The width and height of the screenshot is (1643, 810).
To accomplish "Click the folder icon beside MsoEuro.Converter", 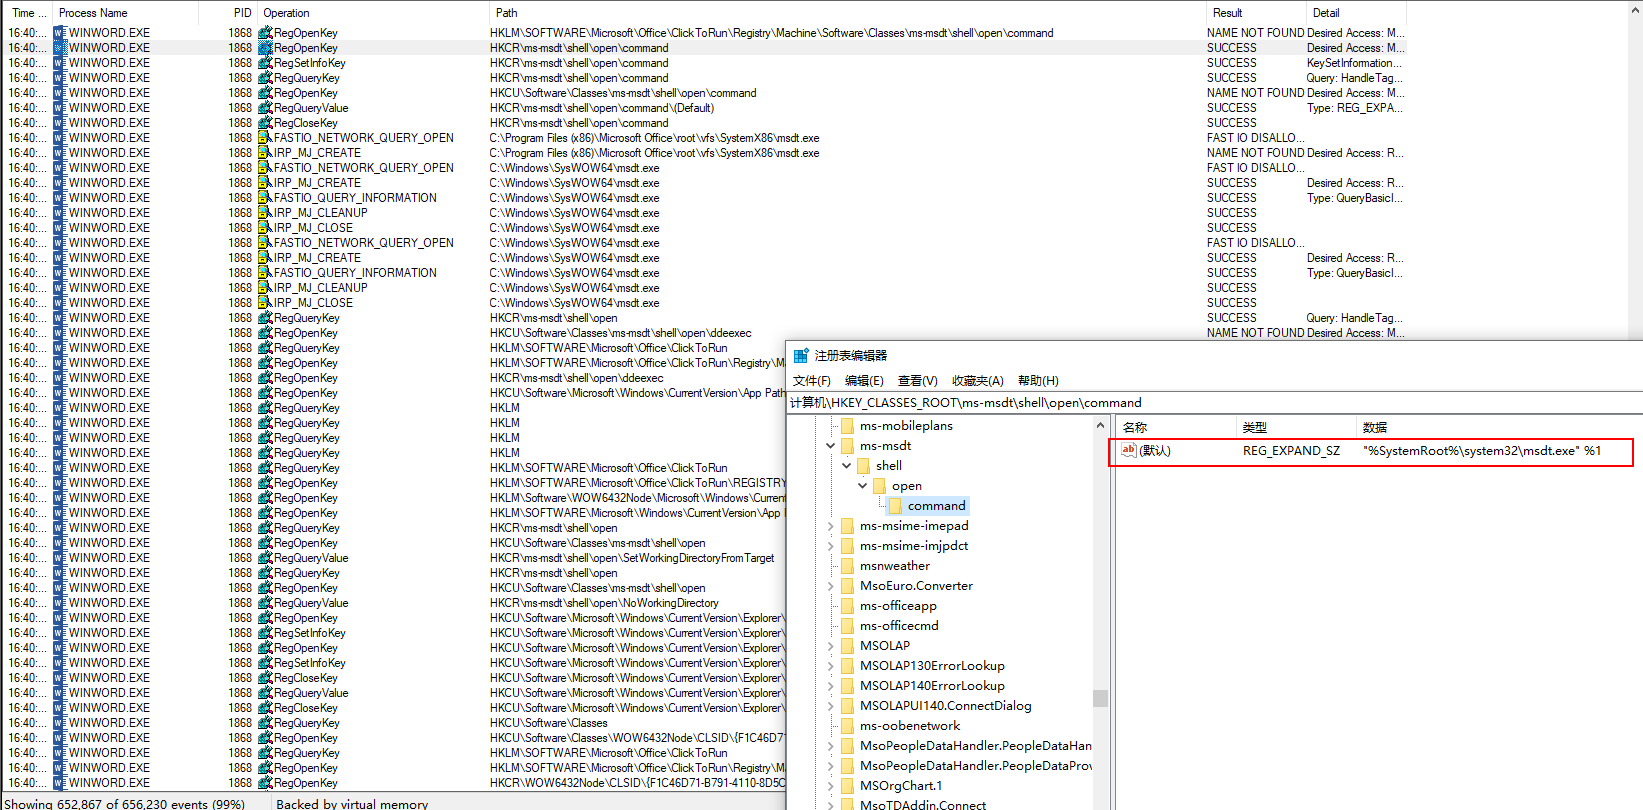I will tap(848, 586).
